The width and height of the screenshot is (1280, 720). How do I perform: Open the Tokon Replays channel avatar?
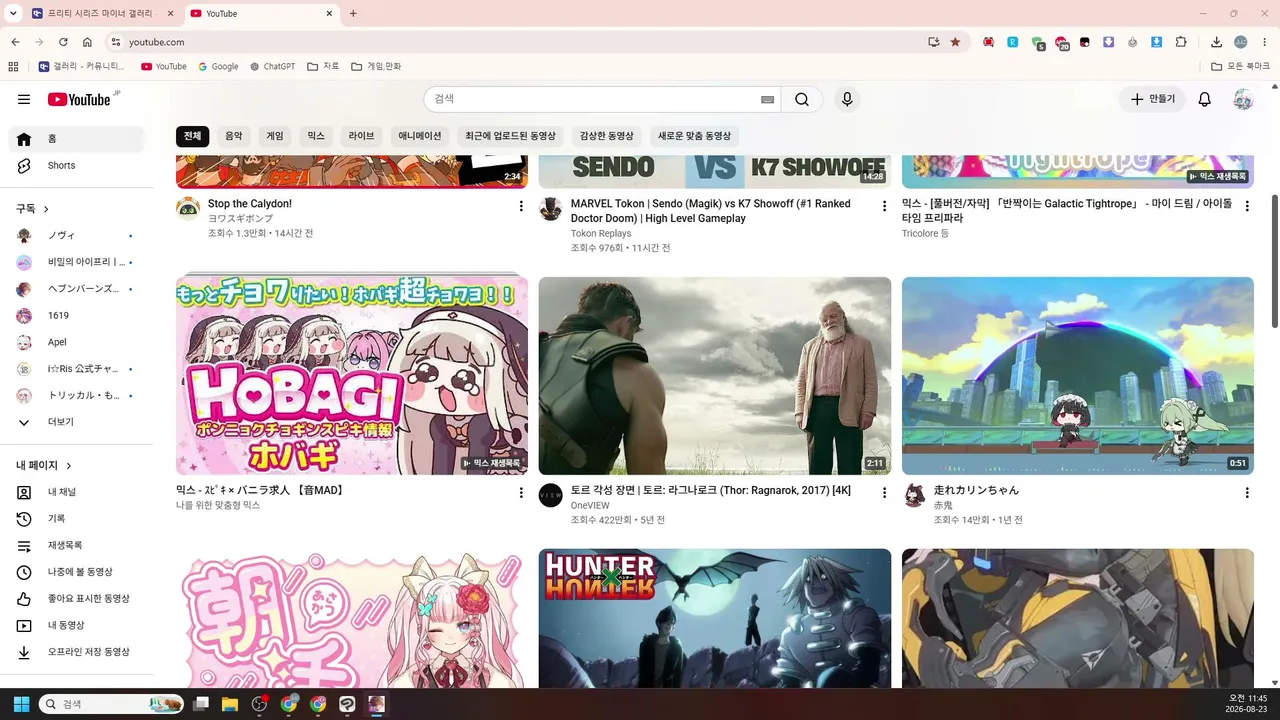tap(551, 209)
